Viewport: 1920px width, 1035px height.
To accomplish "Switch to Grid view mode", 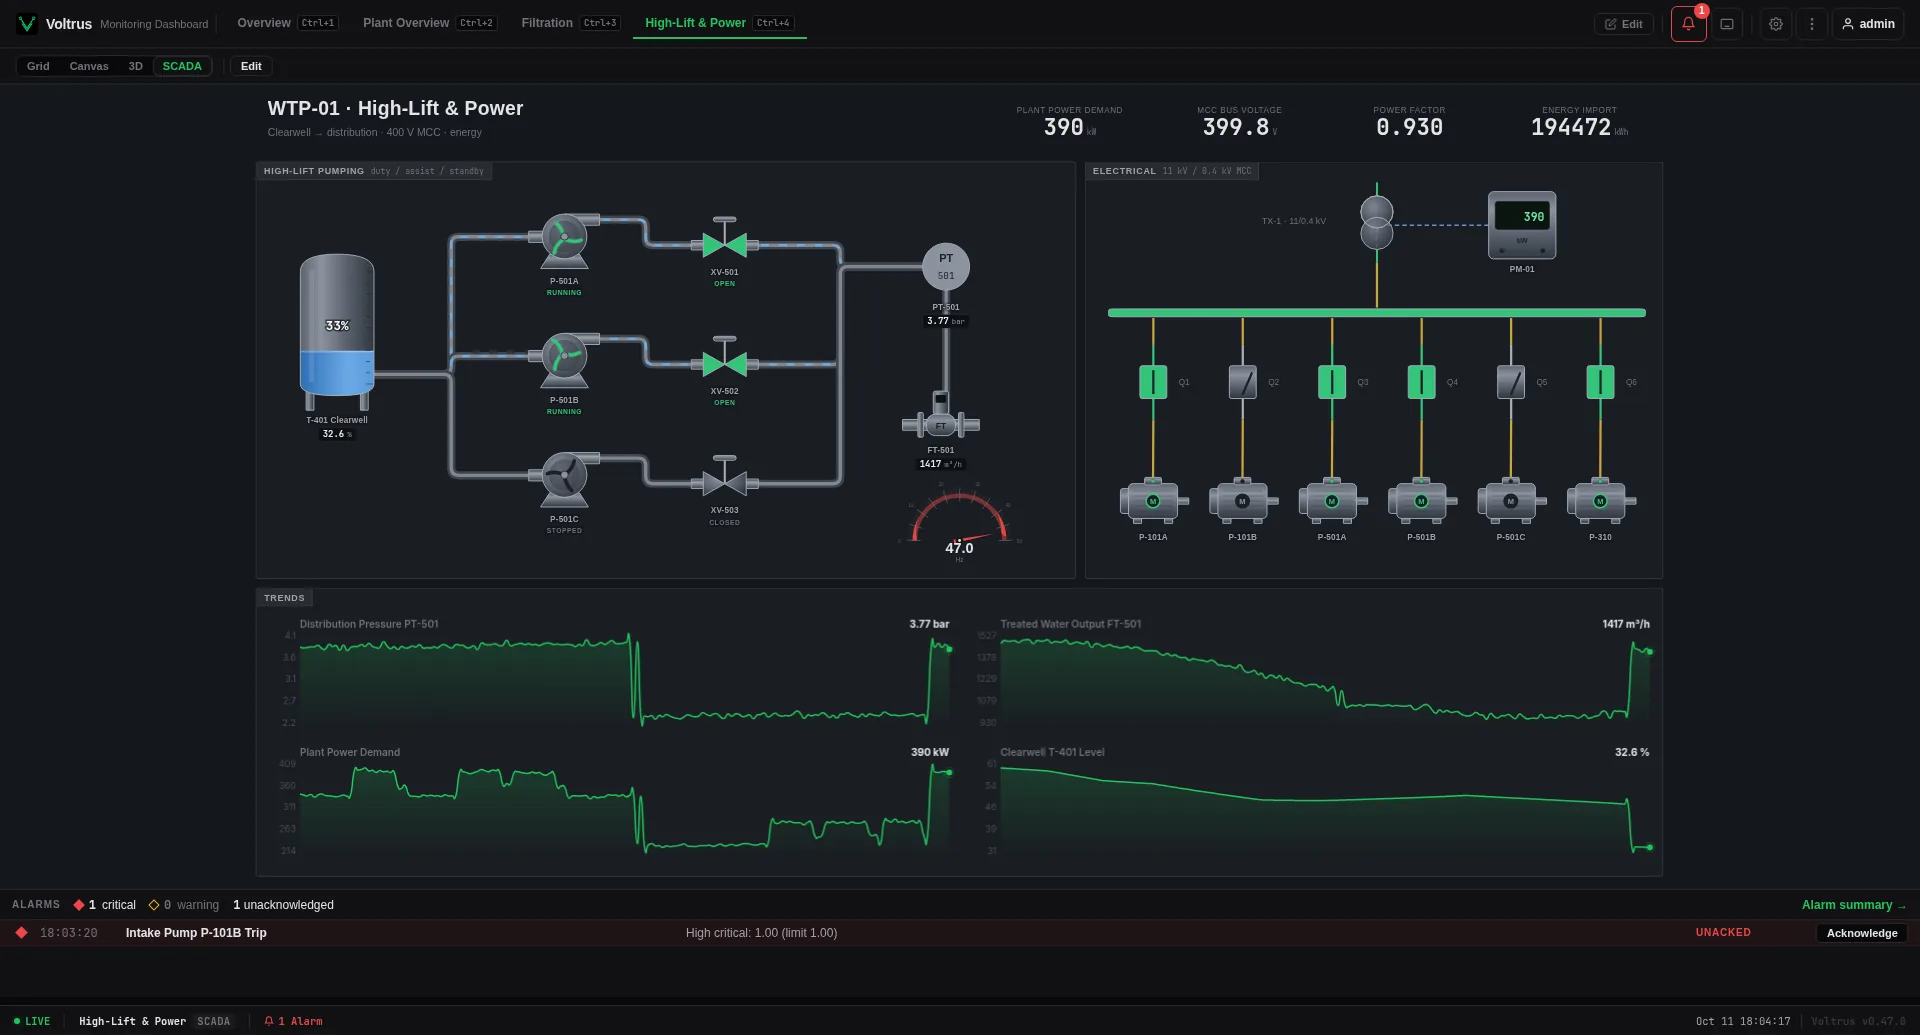I will pyautogui.click(x=38, y=66).
